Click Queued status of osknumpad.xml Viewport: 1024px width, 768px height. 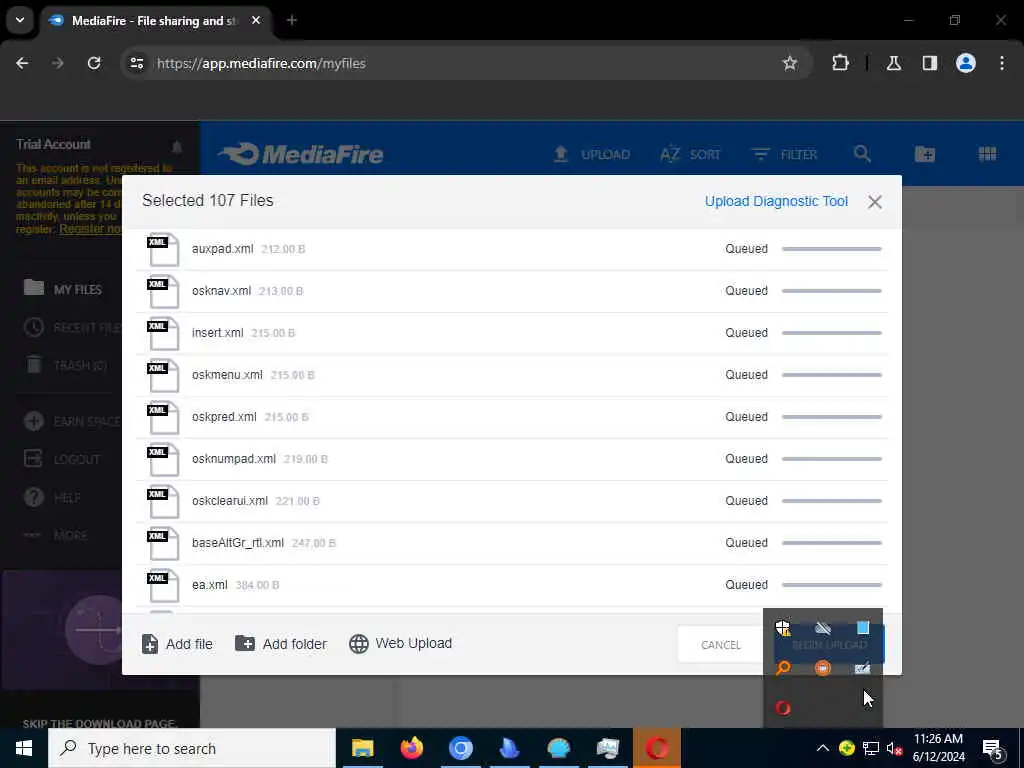[x=746, y=458]
